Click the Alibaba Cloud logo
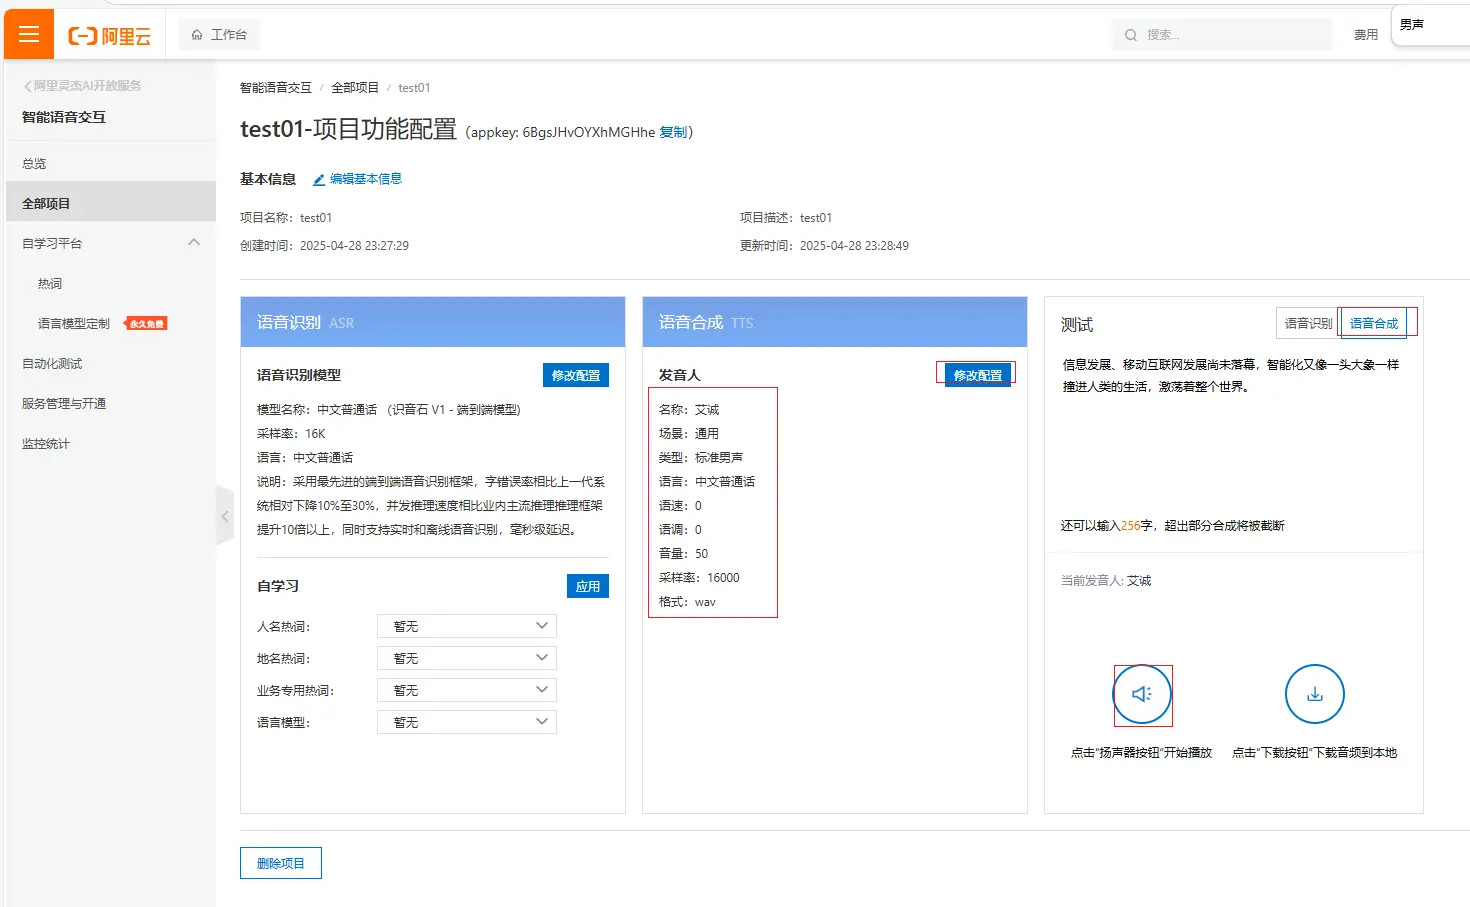This screenshot has width=1470, height=907. click(x=109, y=36)
